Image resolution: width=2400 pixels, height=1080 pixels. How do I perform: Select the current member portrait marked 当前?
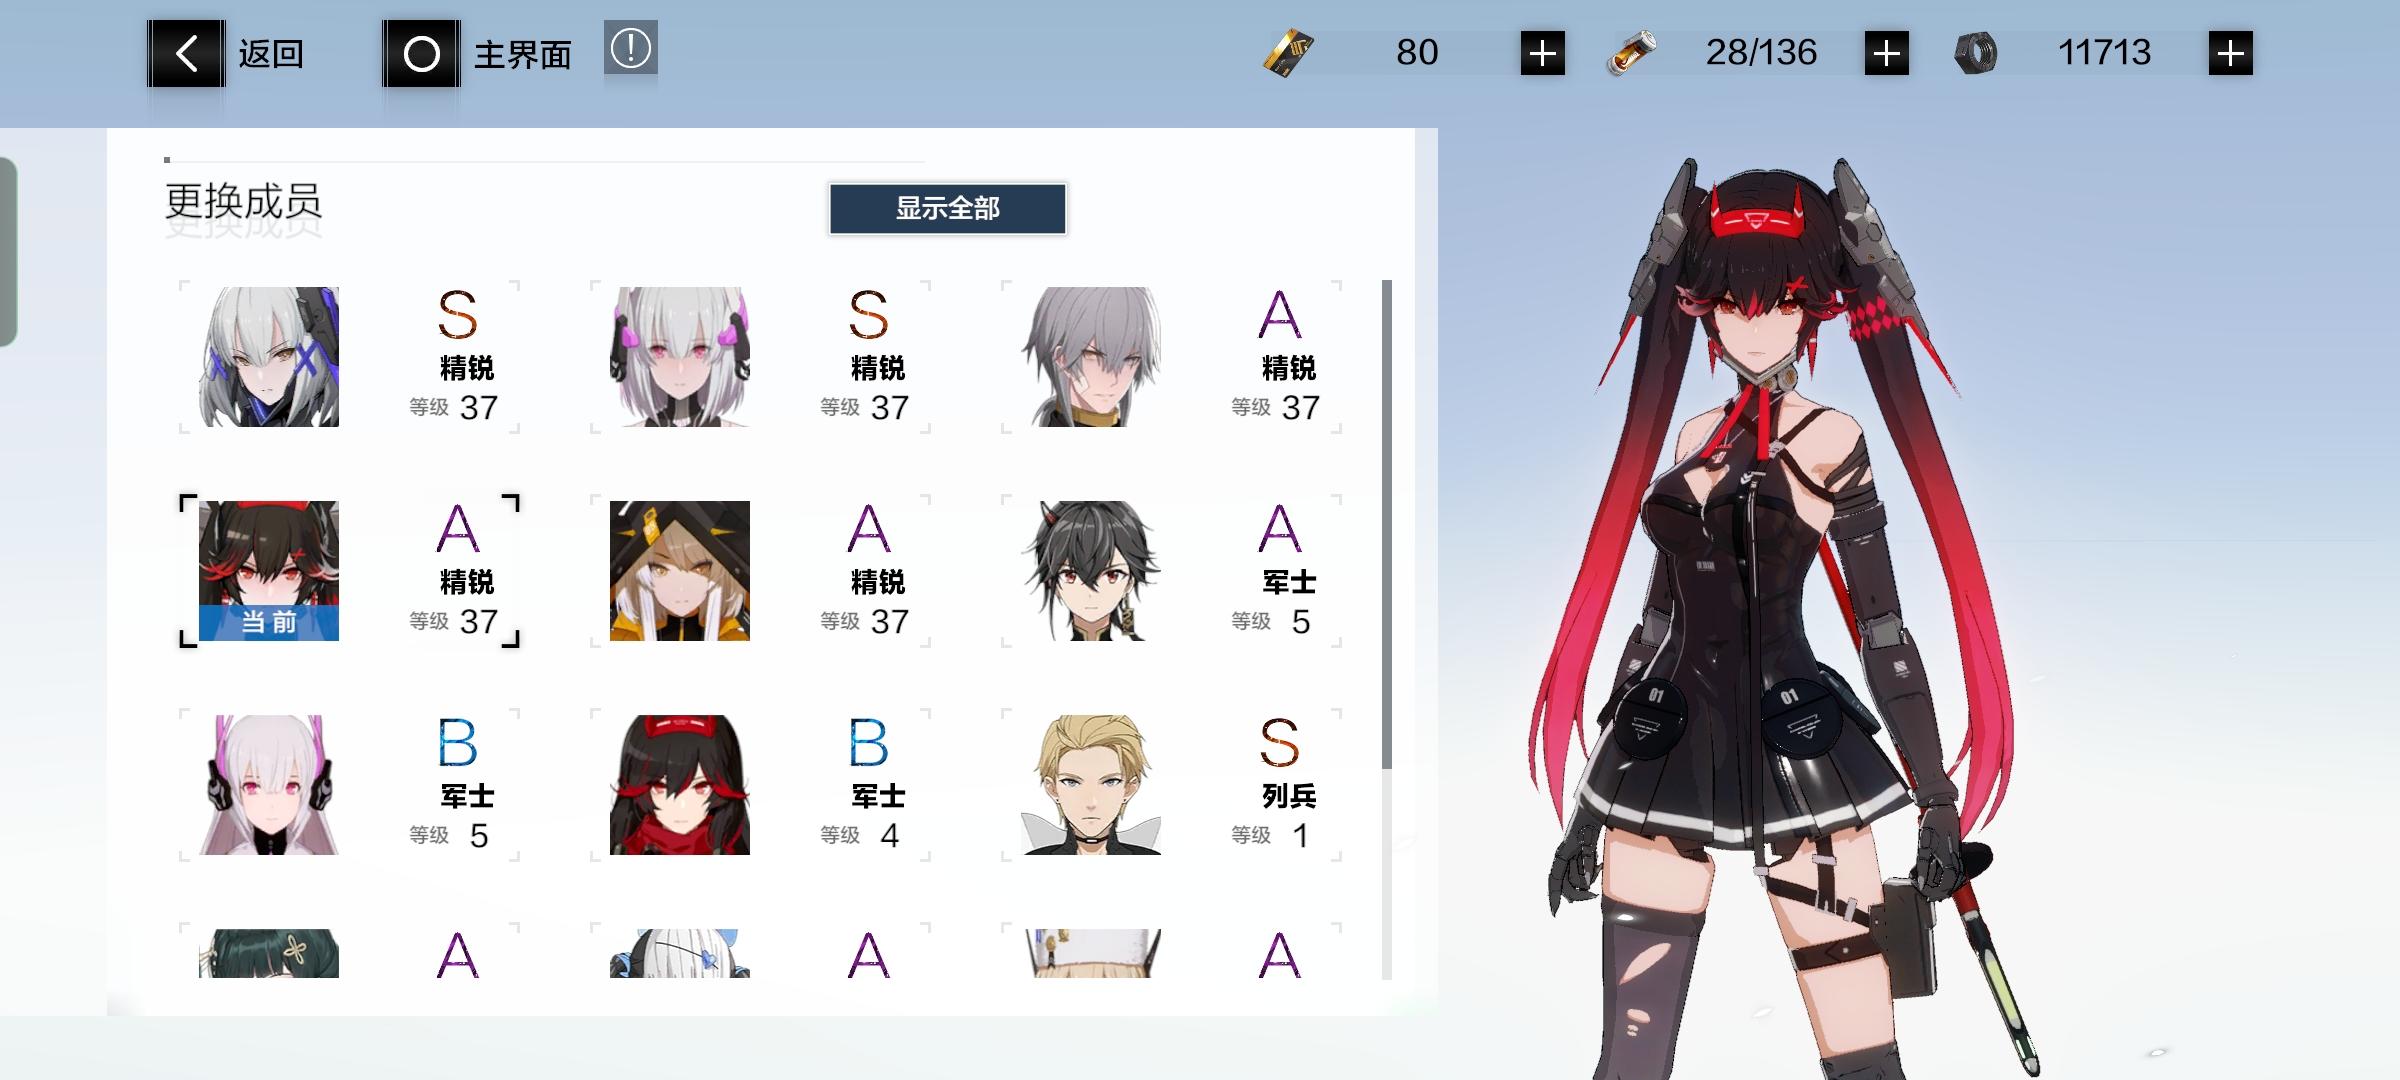[x=269, y=571]
